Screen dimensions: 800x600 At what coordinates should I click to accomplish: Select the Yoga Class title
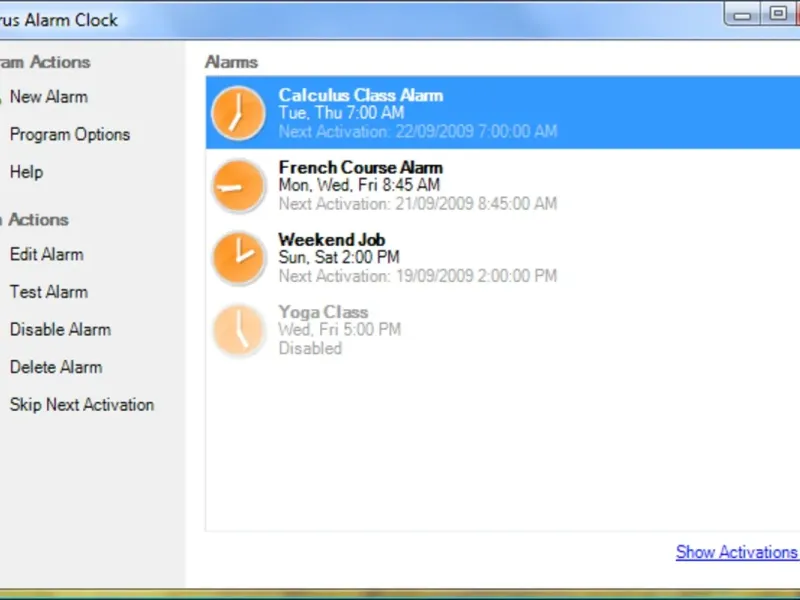tap(323, 312)
